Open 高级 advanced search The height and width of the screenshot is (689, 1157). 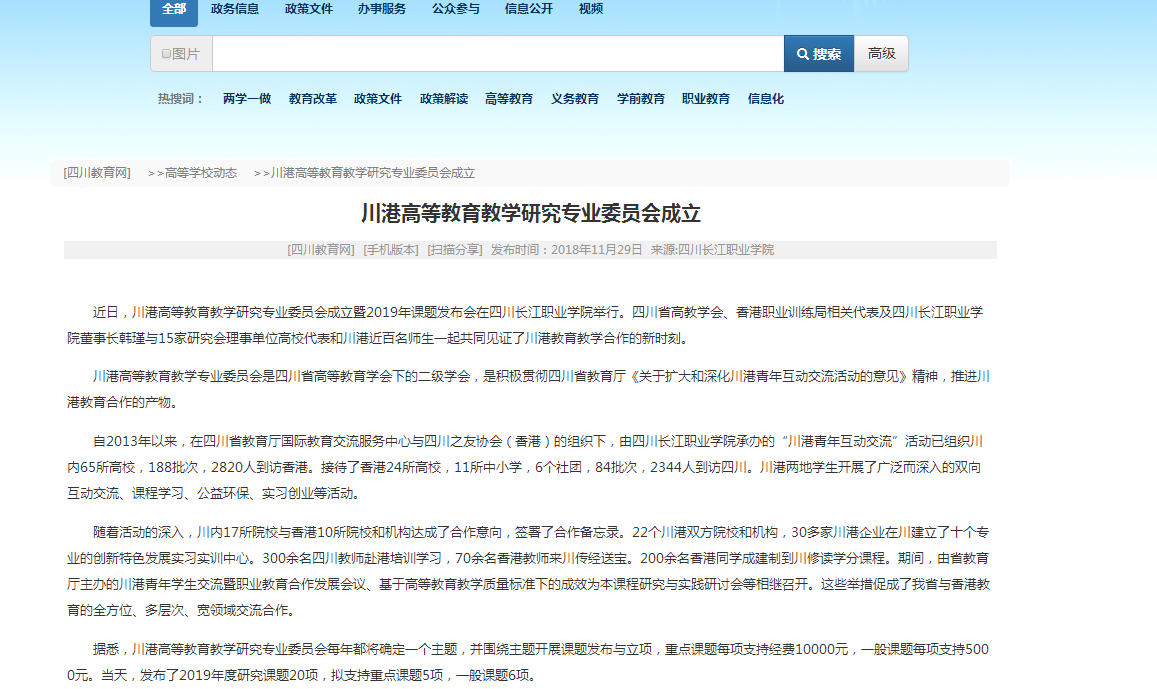(x=881, y=54)
